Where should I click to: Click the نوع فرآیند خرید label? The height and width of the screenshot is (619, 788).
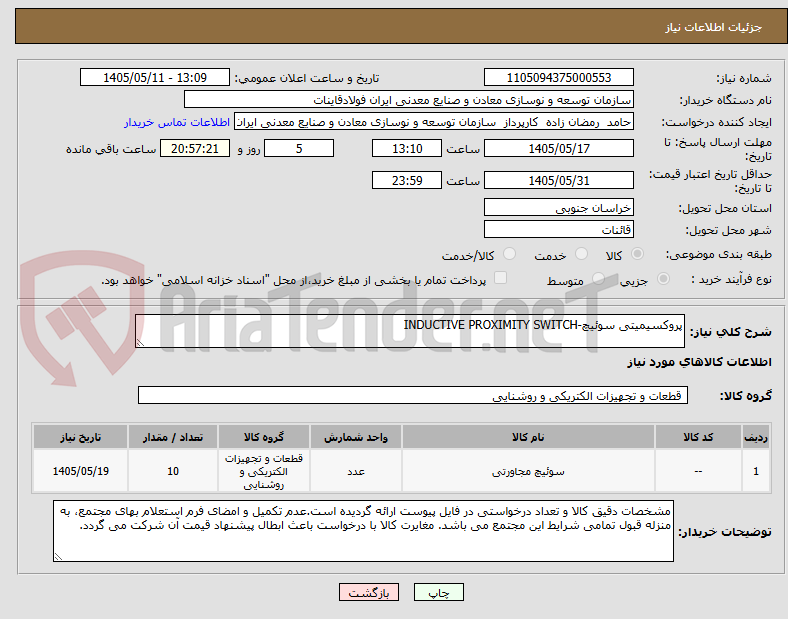click(731, 279)
